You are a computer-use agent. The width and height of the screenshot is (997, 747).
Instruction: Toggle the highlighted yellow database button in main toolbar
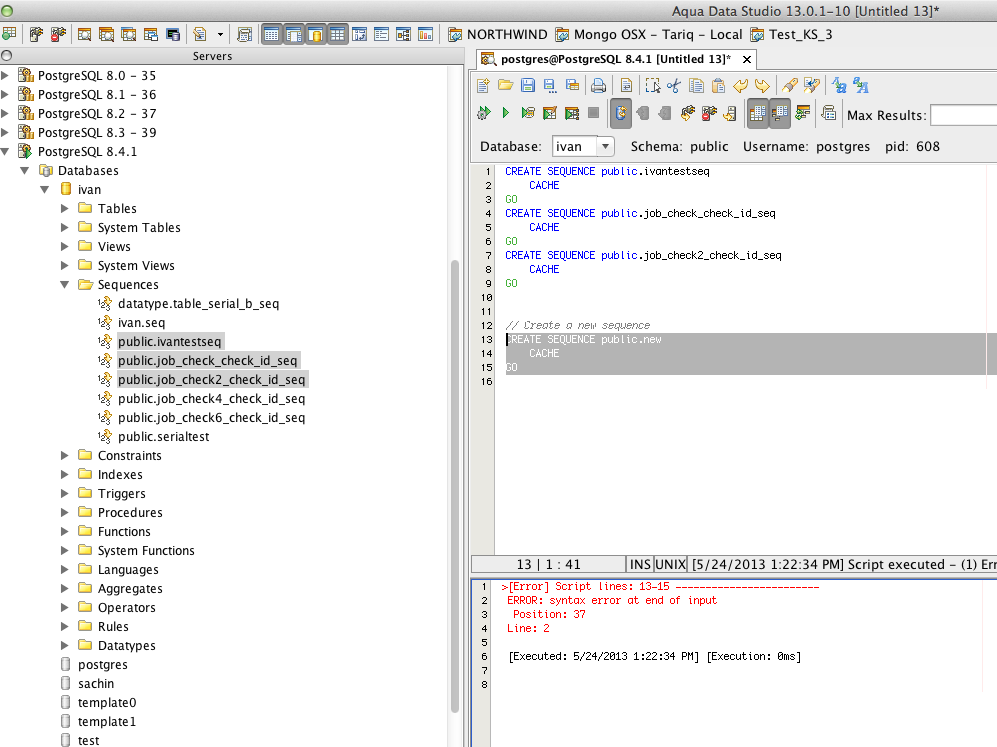point(315,34)
